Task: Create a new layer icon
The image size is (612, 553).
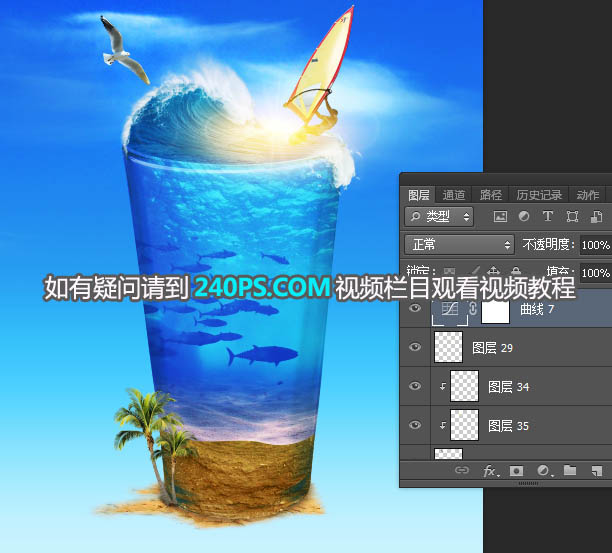Action: [597, 471]
